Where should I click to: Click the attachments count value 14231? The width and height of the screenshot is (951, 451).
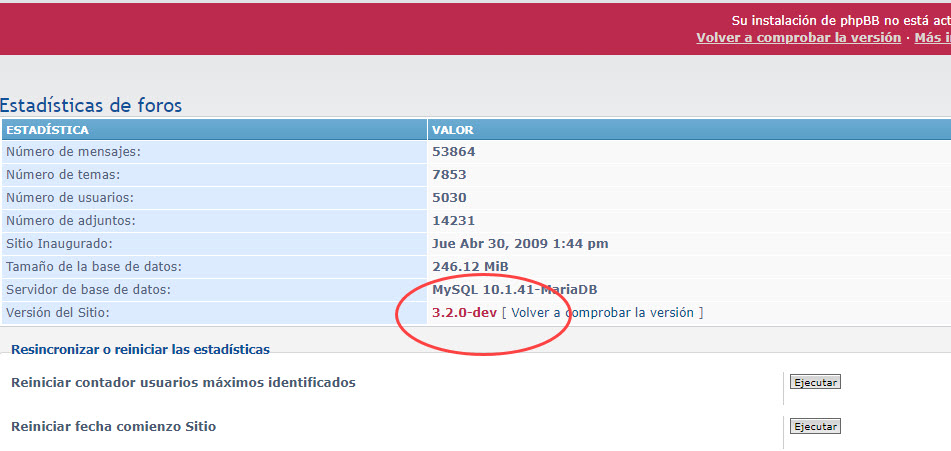(x=453, y=221)
